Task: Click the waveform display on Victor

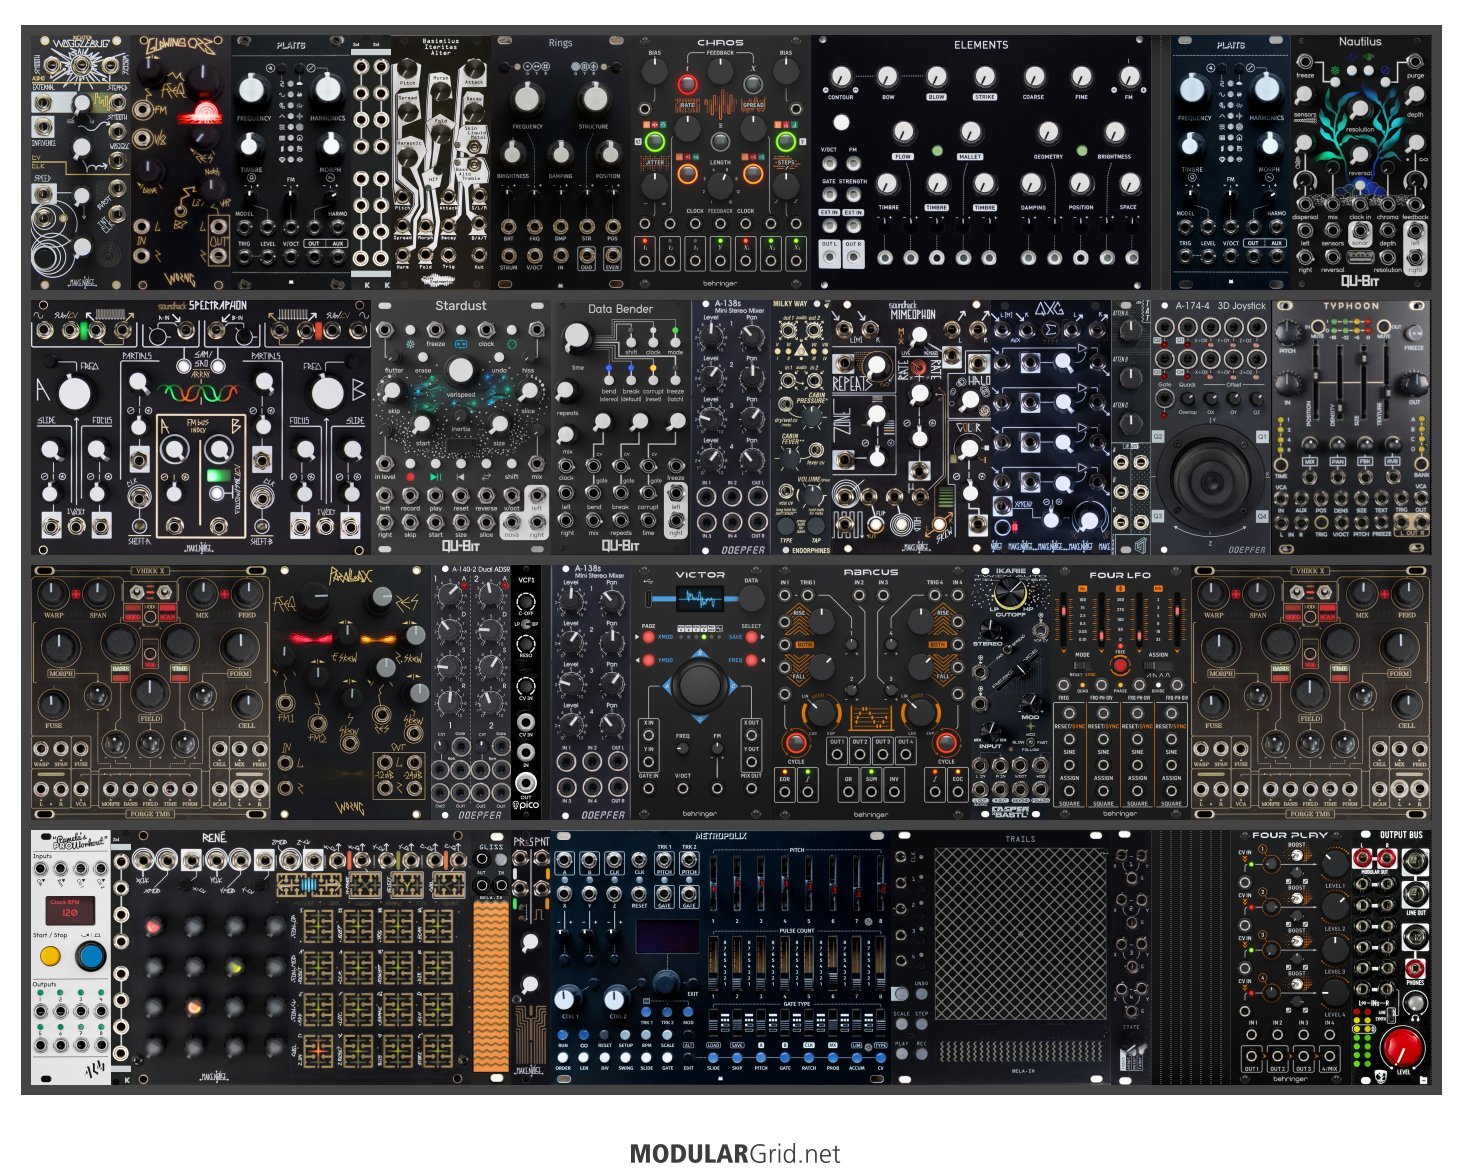Action: [x=700, y=599]
